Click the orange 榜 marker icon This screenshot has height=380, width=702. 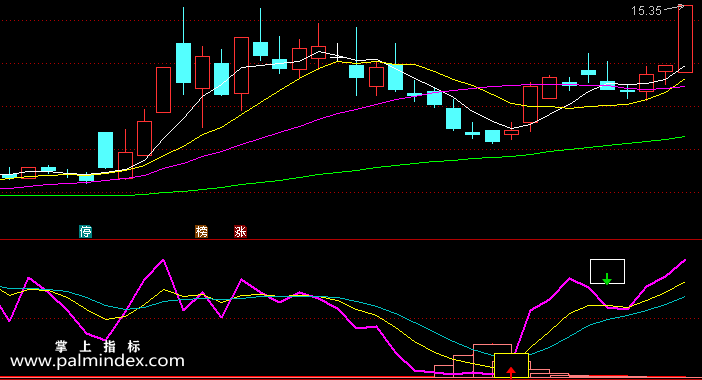[x=201, y=231]
